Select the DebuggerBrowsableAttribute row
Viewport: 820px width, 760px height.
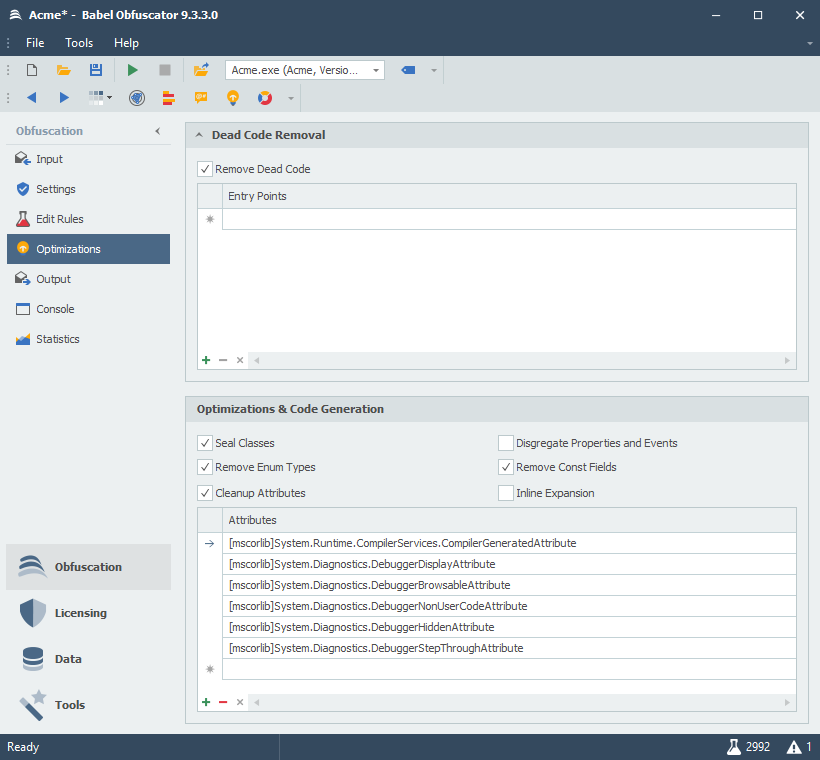[x=509, y=585]
